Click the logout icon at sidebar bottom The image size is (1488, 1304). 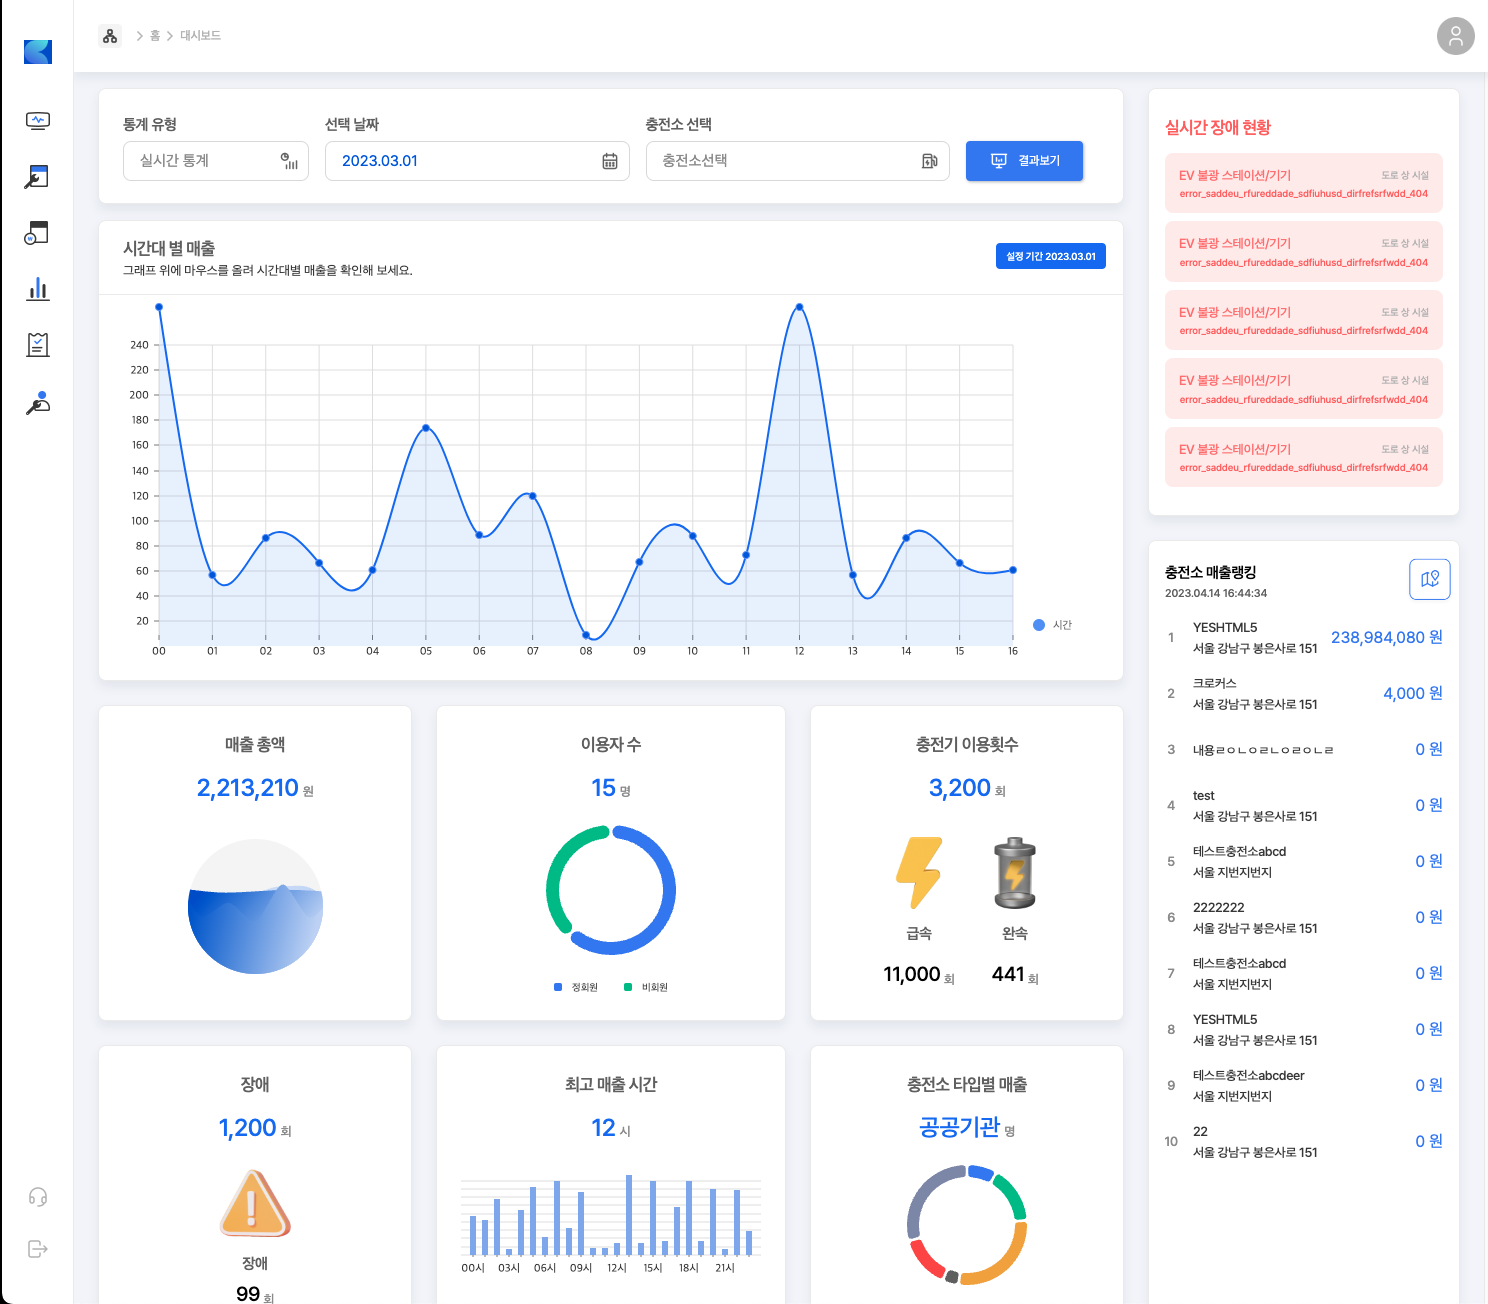(38, 1249)
